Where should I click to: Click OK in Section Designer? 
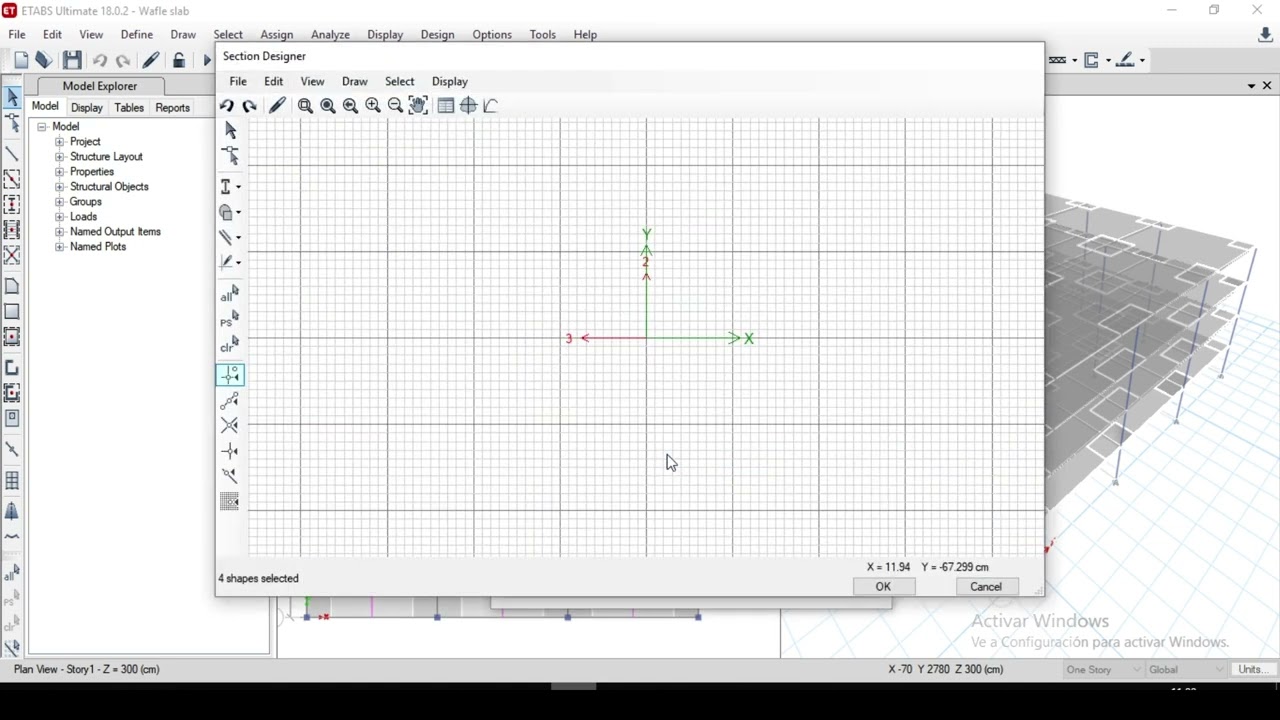point(883,587)
